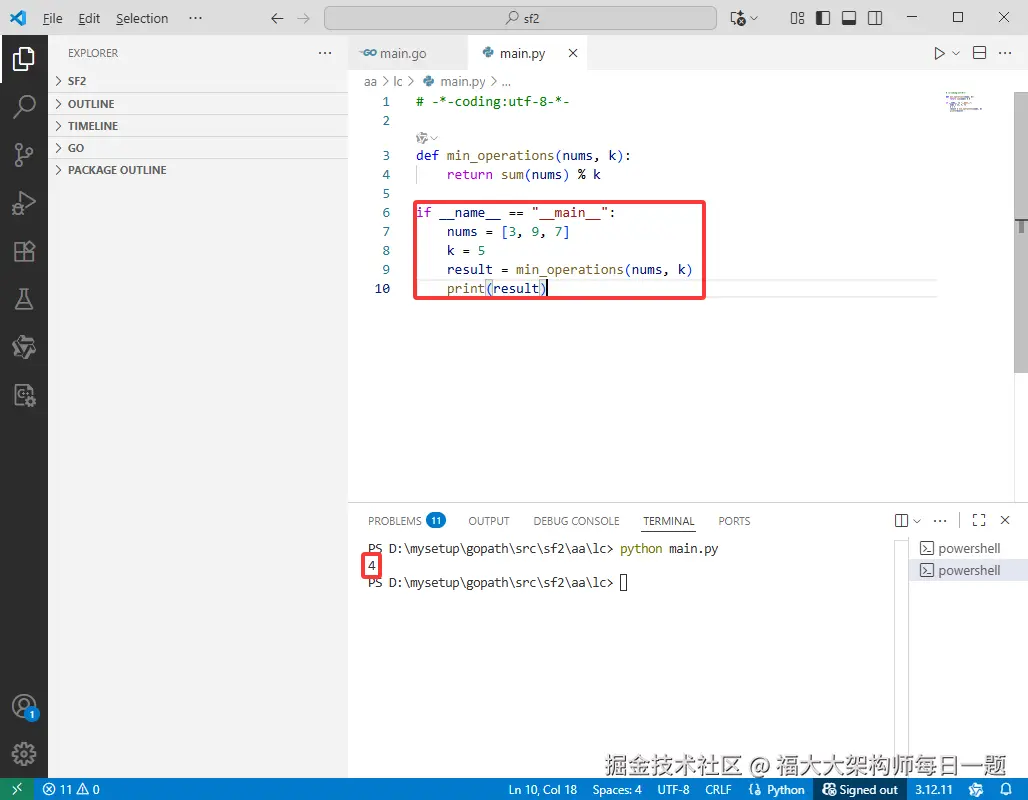Open the Edit menu
1028x800 pixels.
(x=89, y=18)
